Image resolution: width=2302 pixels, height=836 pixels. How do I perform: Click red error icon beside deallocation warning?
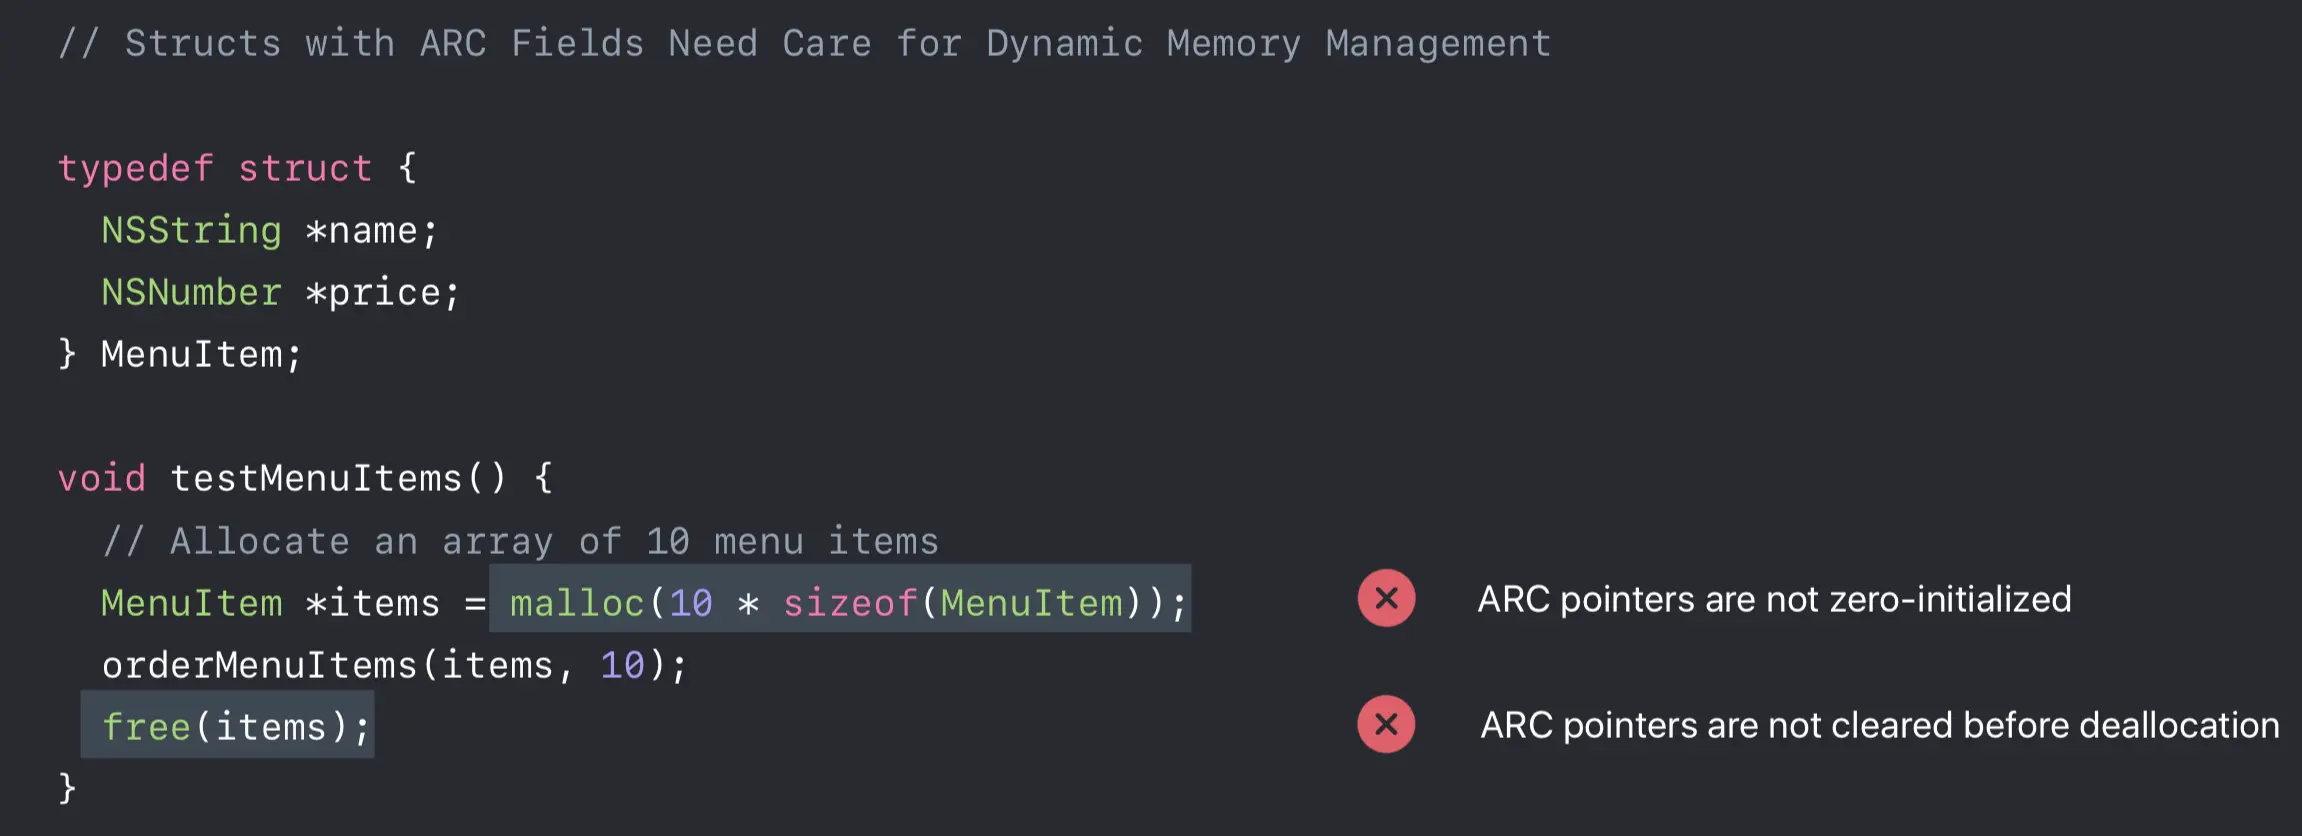click(1386, 724)
